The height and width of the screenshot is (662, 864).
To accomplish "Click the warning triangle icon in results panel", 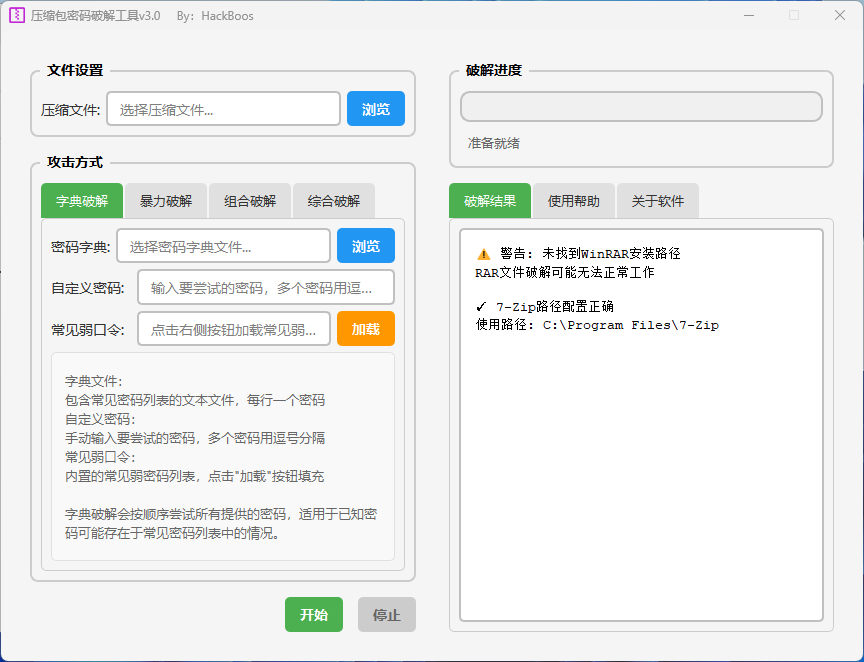I will click(485, 254).
